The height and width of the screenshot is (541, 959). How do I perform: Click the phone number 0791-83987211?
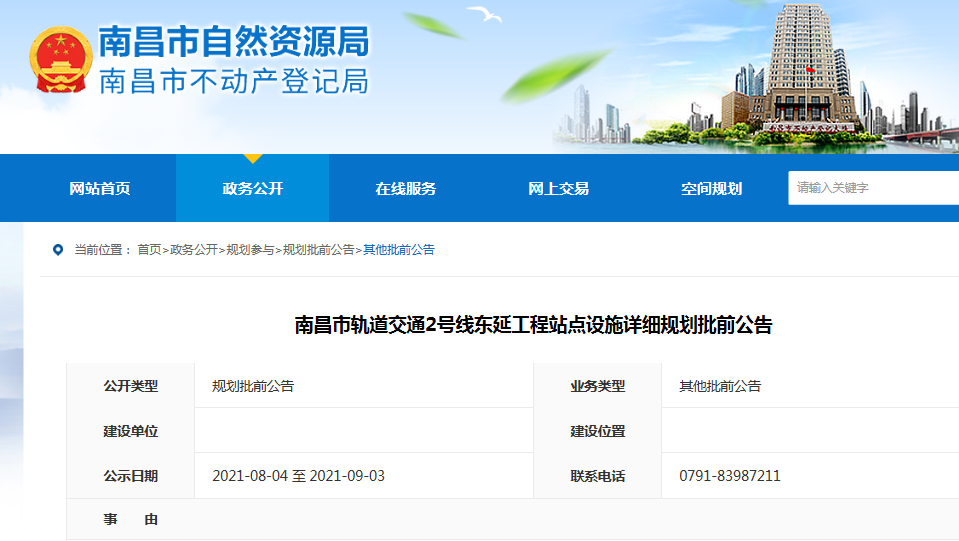click(x=730, y=476)
